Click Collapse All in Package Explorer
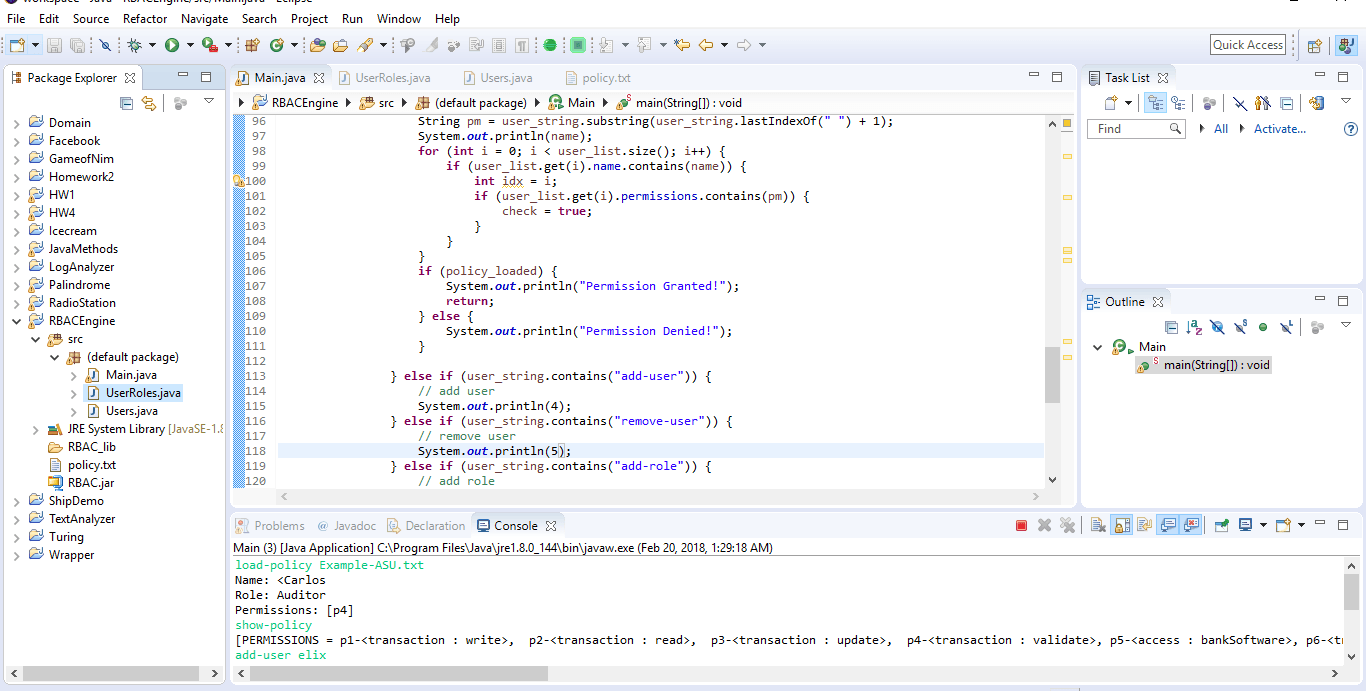The height and width of the screenshot is (691, 1366). [x=126, y=103]
